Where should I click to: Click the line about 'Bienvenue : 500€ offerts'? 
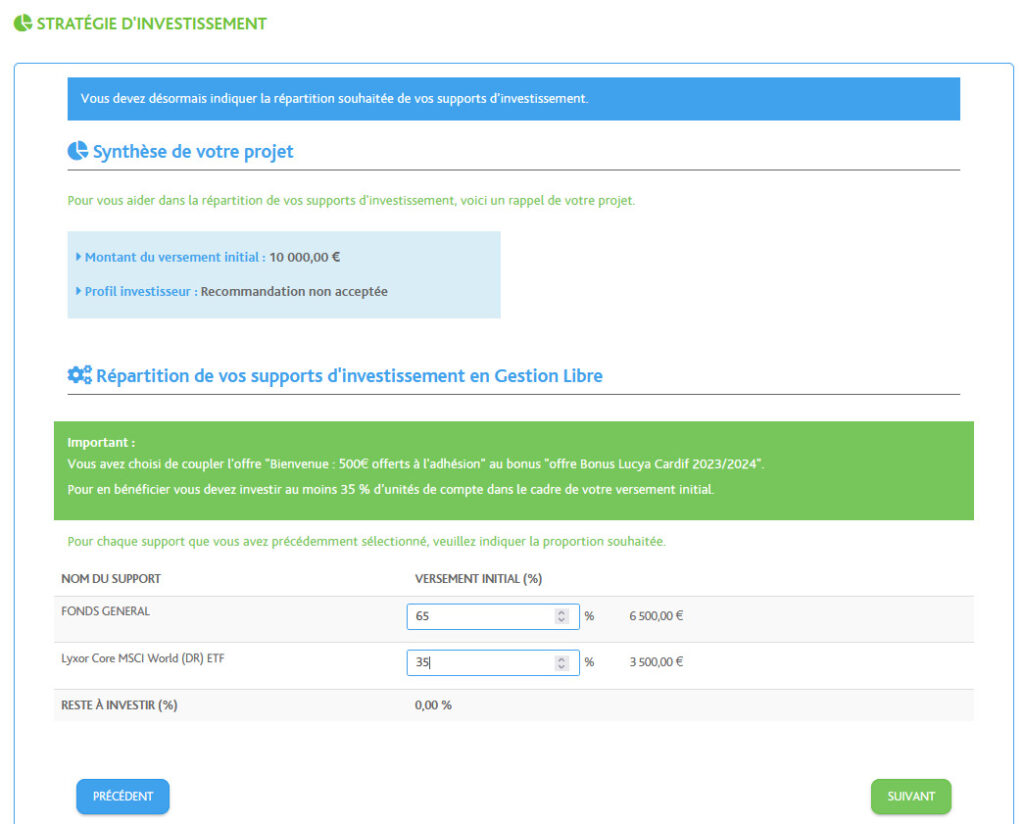click(x=415, y=464)
